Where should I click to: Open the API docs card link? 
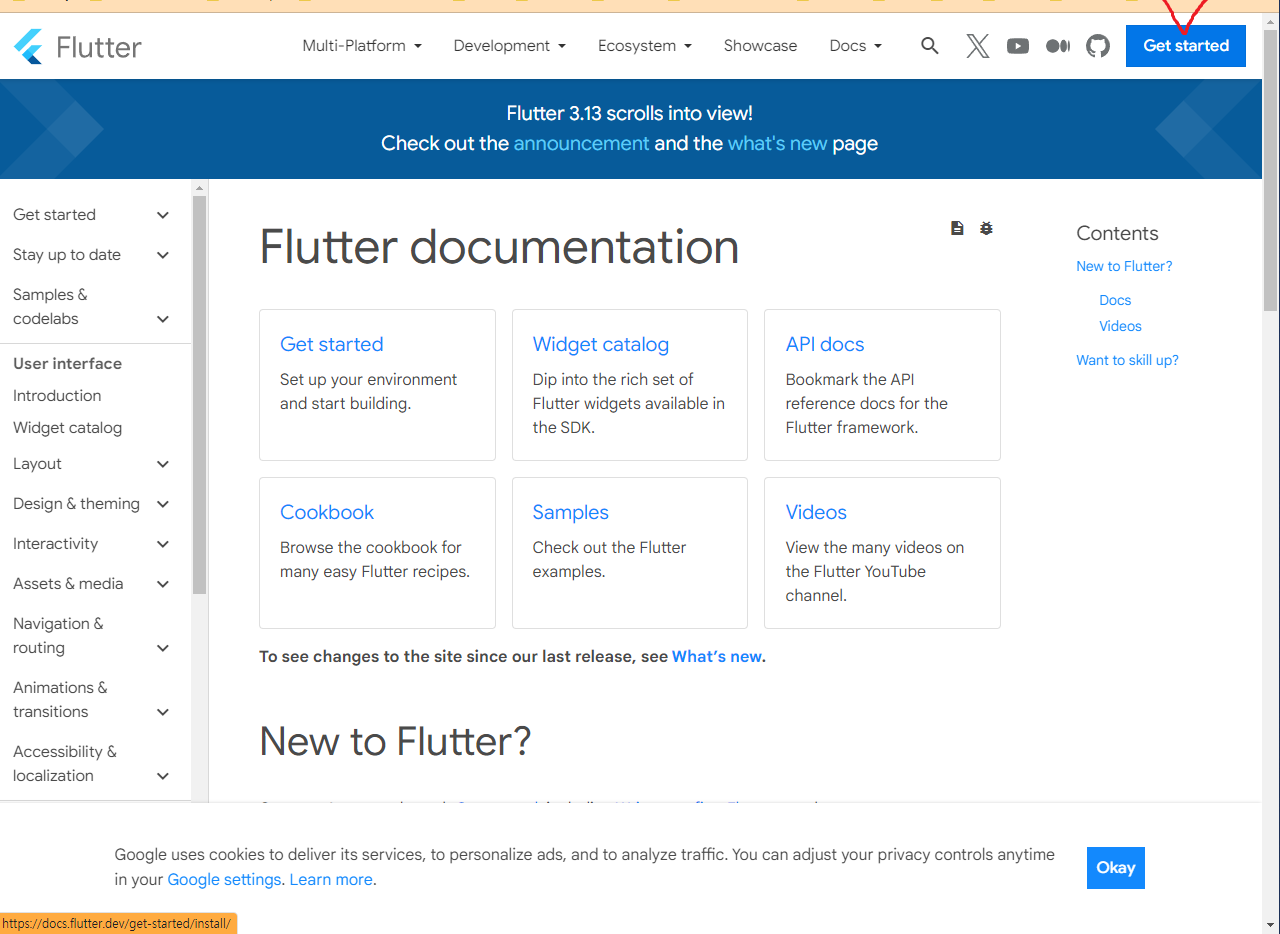tap(825, 344)
